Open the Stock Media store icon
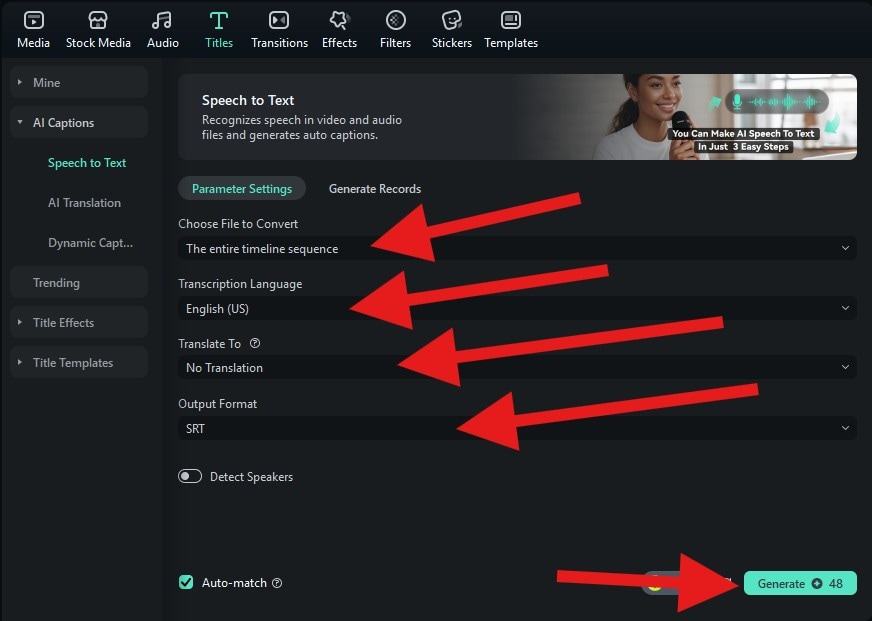This screenshot has width=872, height=621. coord(98,21)
